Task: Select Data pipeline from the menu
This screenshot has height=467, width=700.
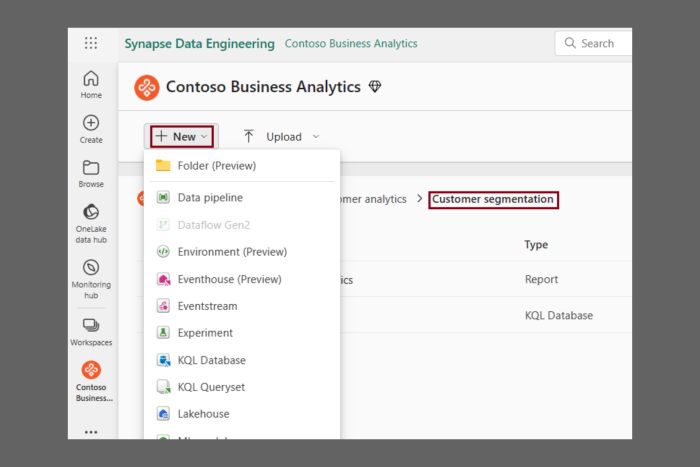Action: (x=210, y=198)
